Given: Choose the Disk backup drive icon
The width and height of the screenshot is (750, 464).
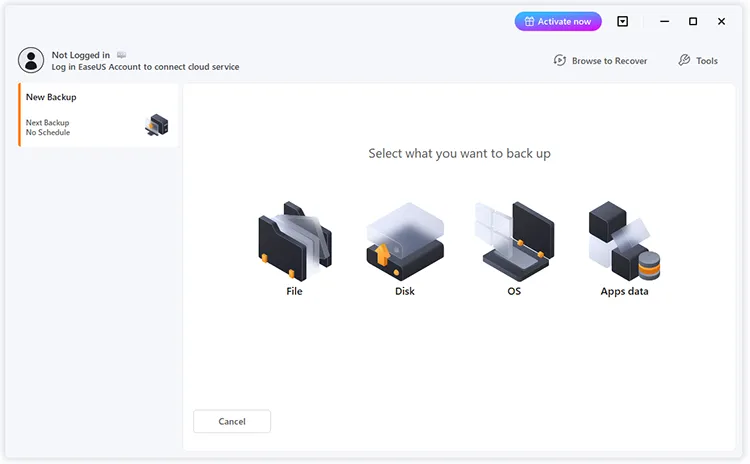Looking at the screenshot, I should tap(404, 240).
